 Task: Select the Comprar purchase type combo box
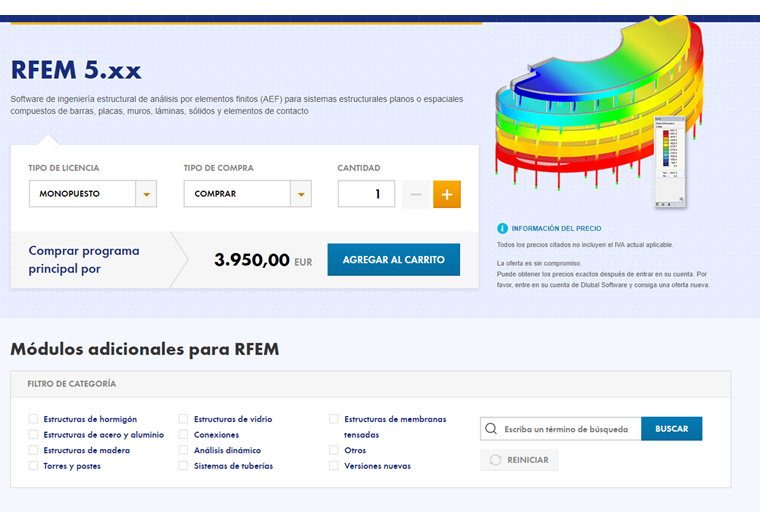pyautogui.click(x=247, y=194)
